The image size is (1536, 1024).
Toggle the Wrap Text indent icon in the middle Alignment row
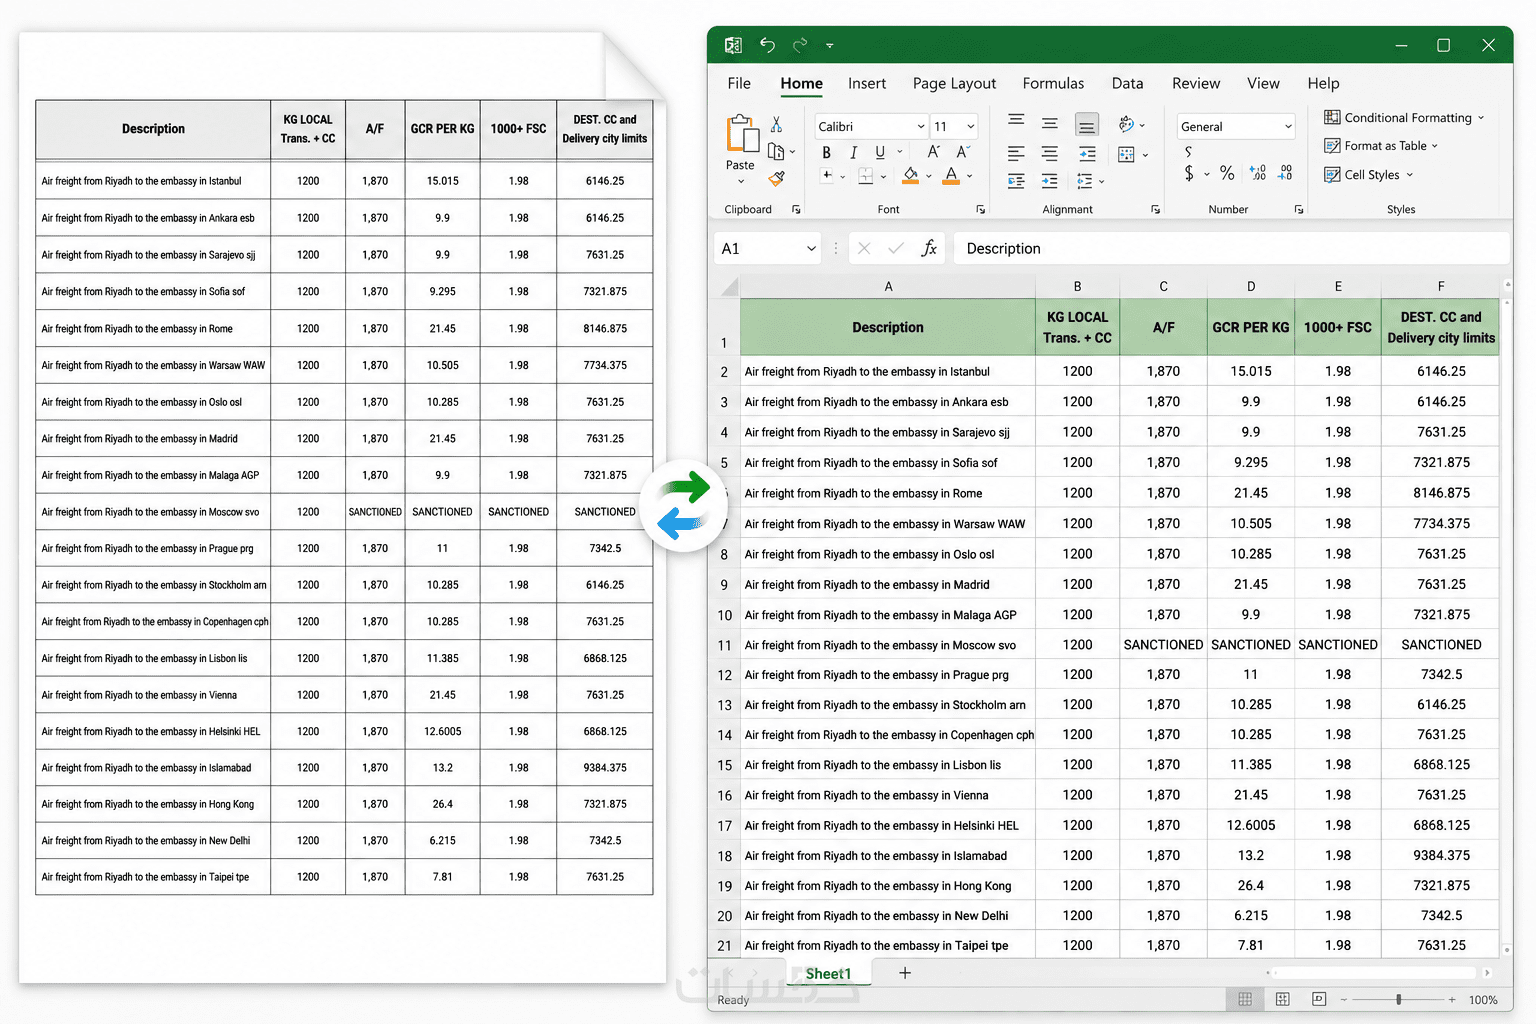coord(1087,154)
